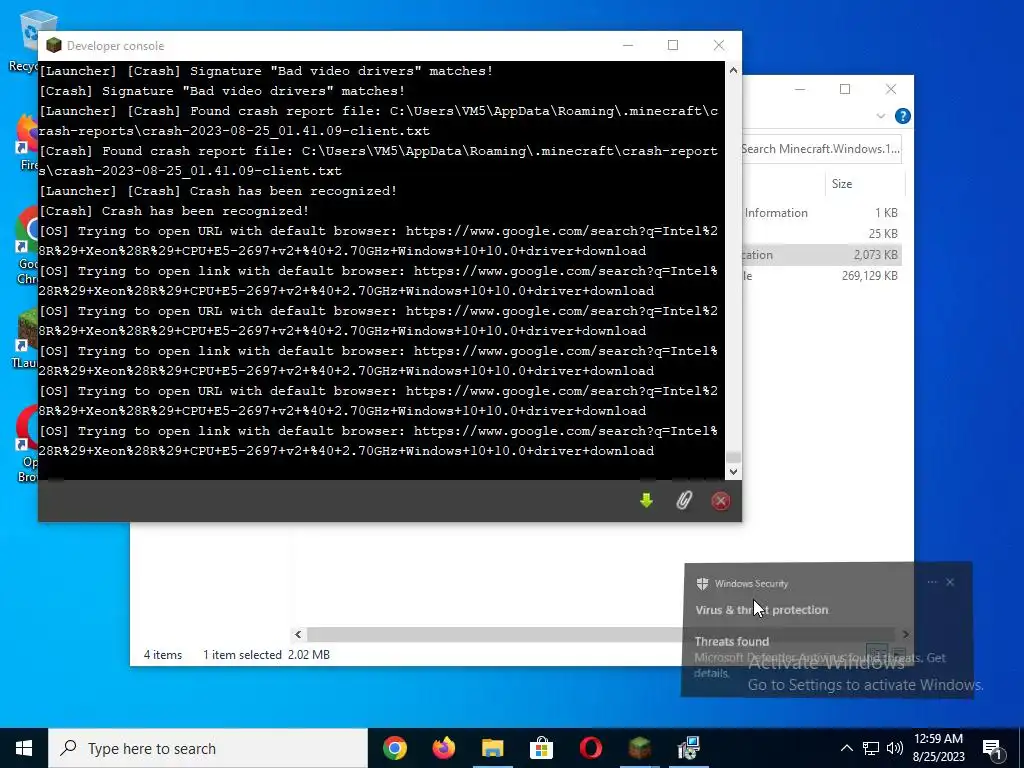Open Microsoft Store from the taskbar
This screenshot has width=1024, height=768.
point(541,748)
